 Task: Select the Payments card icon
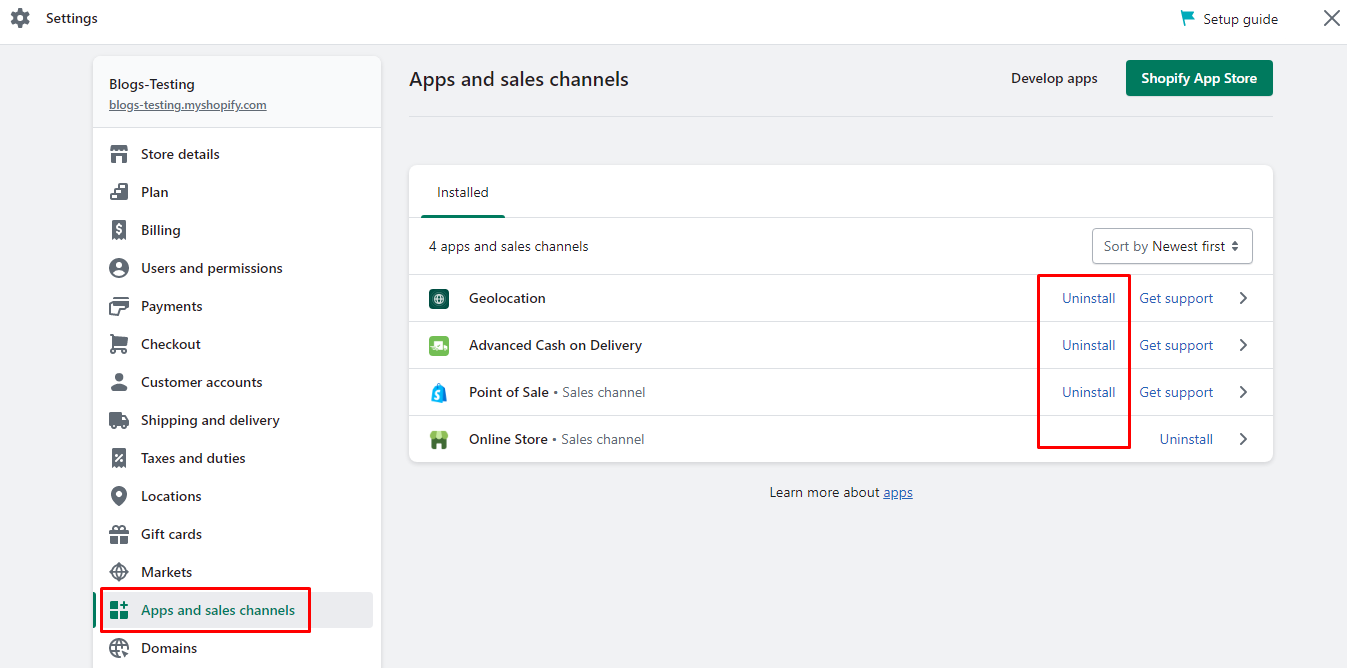(x=119, y=305)
